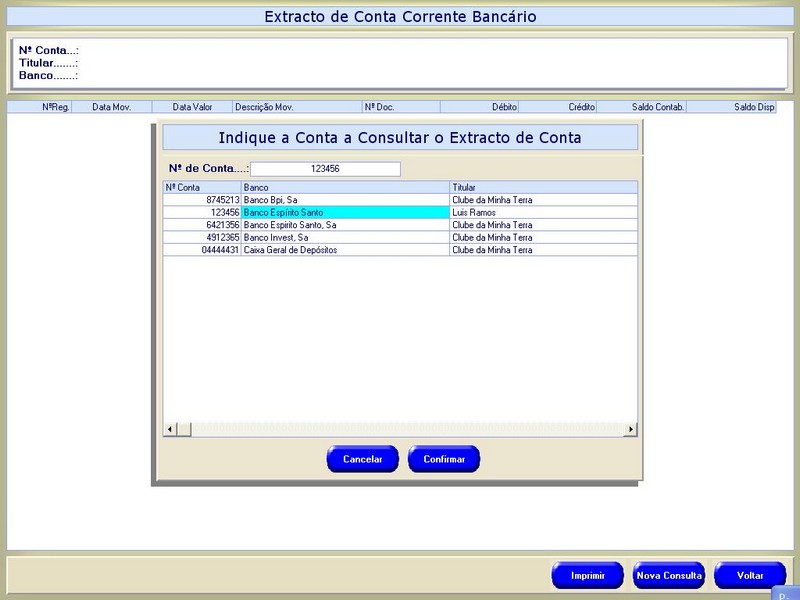Go back with the Voltar button
800x600 pixels.
point(750,576)
